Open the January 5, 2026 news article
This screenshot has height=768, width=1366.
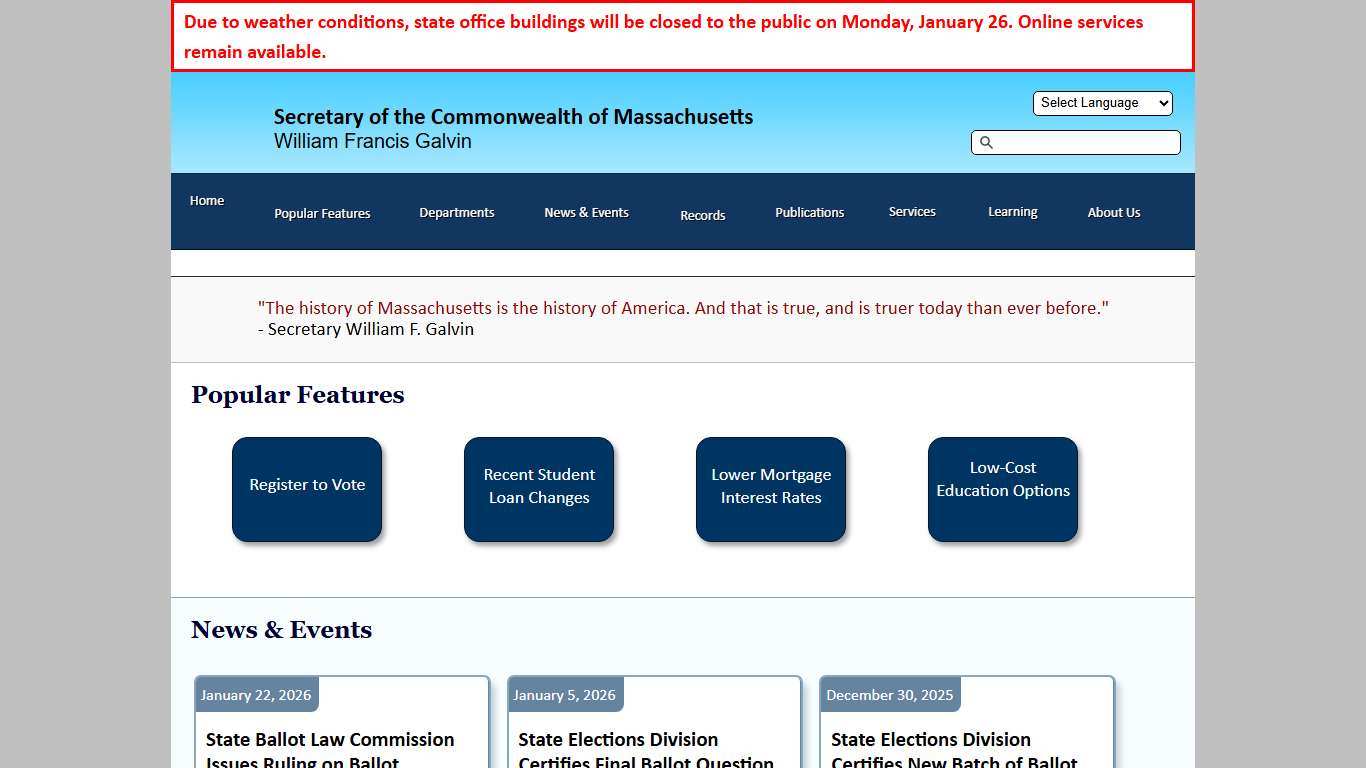coord(645,749)
